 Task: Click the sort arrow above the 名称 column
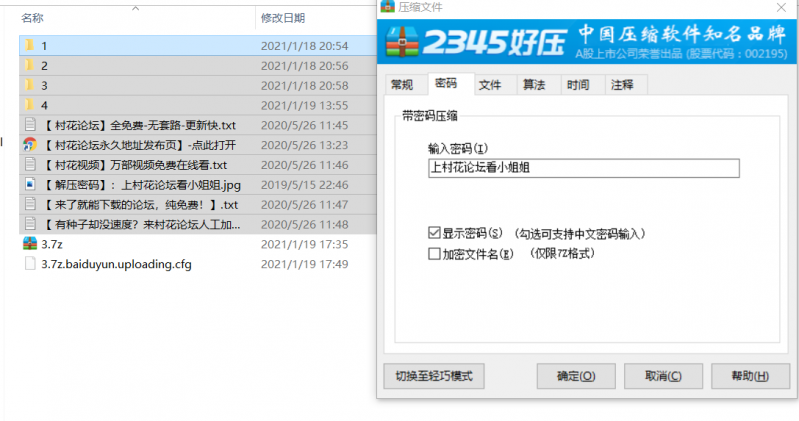(134, 7)
